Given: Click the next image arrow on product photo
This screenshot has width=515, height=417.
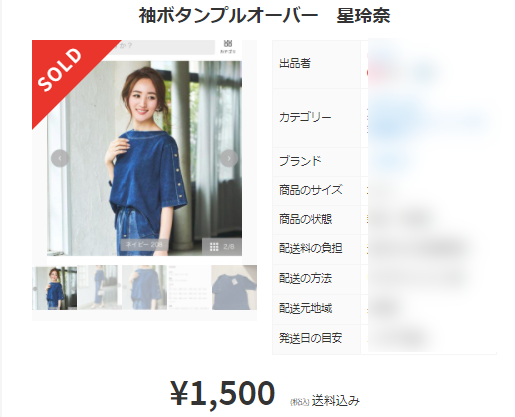Looking at the screenshot, I should (x=229, y=158).
